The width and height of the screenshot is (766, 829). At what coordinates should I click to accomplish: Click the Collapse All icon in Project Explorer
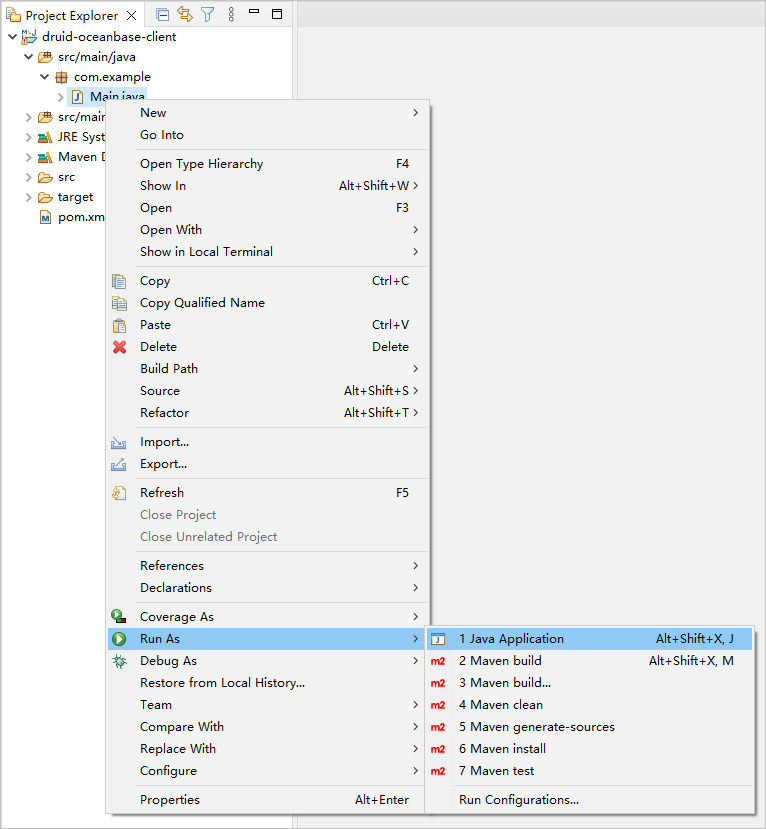[163, 14]
